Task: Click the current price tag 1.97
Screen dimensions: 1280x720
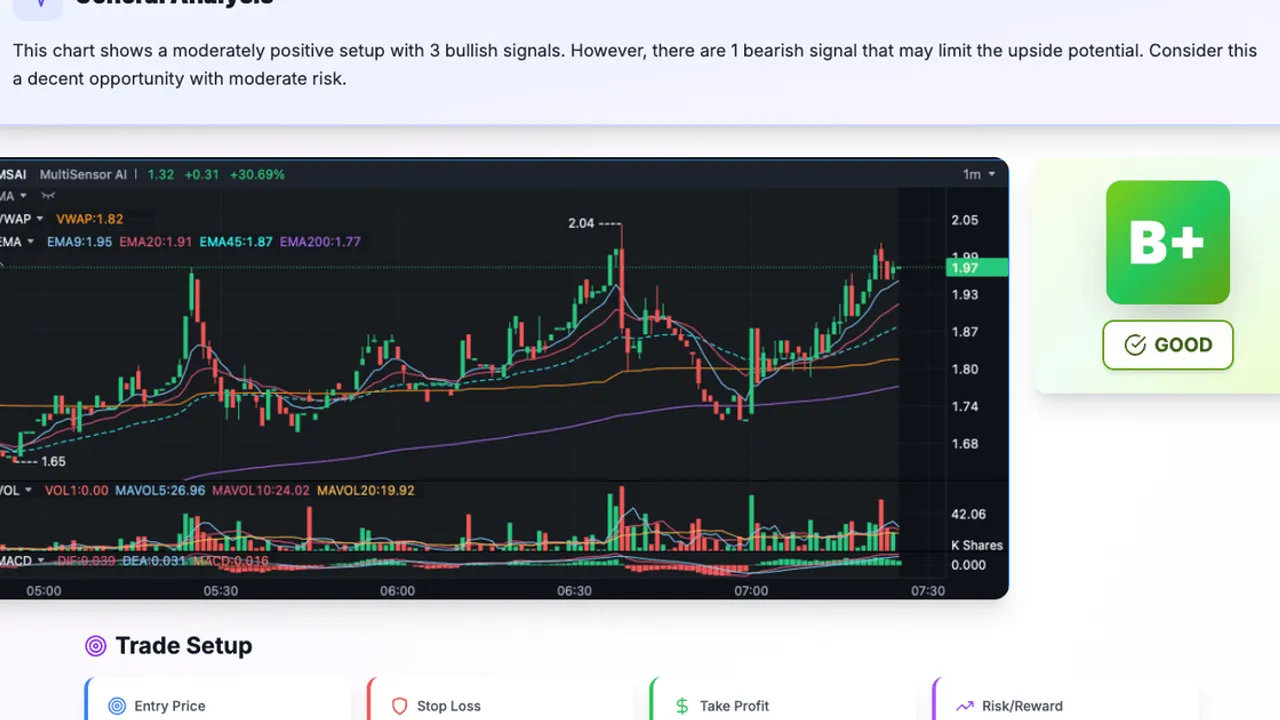Action: tap(976, 268)
